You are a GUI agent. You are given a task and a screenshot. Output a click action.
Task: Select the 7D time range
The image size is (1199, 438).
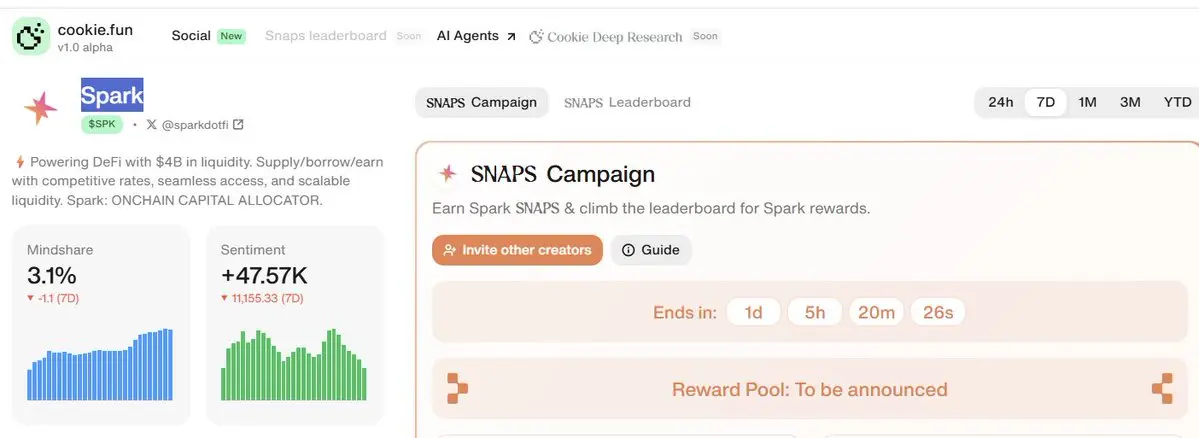tap(1045, 102)
